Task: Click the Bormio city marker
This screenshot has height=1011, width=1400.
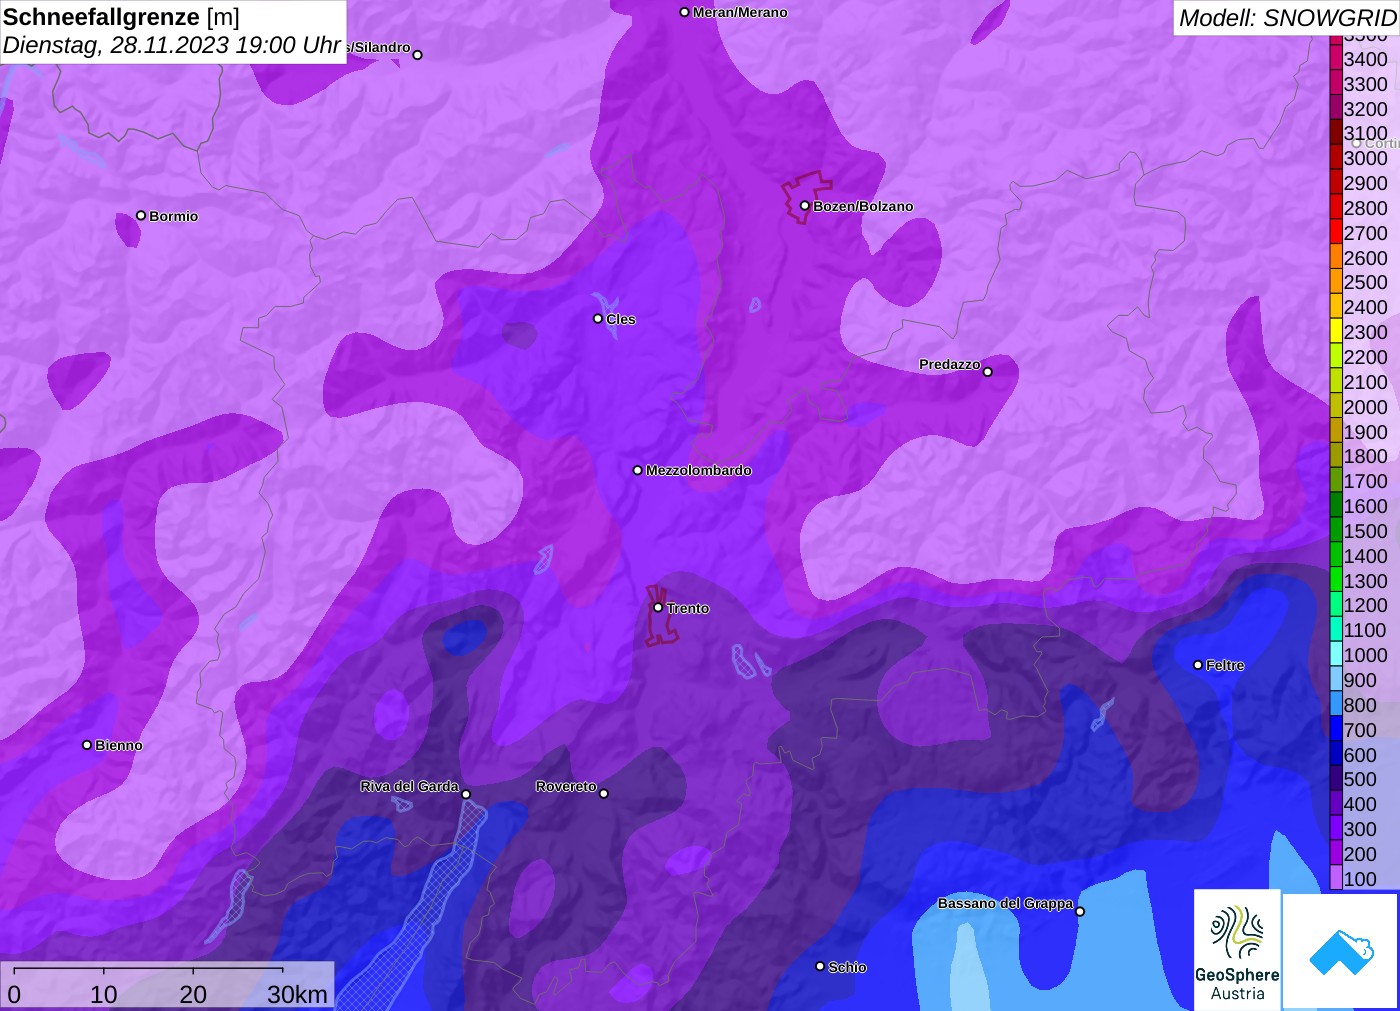Action: pos(141,215)
